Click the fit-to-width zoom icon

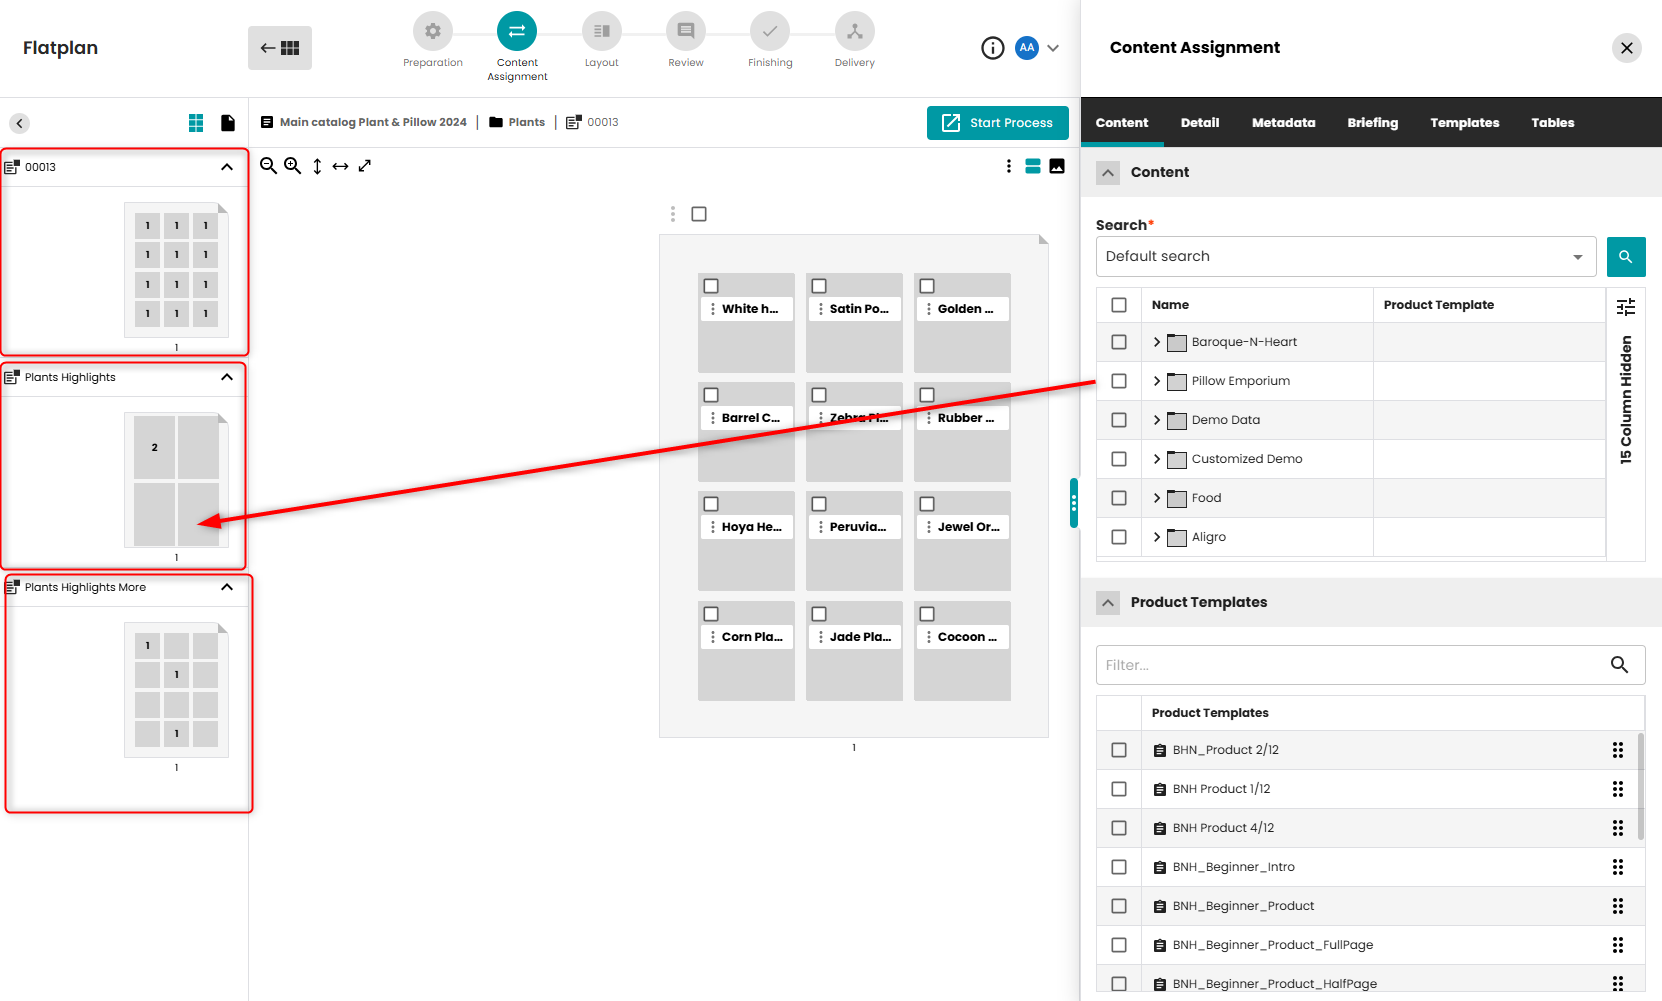(340, 166)
